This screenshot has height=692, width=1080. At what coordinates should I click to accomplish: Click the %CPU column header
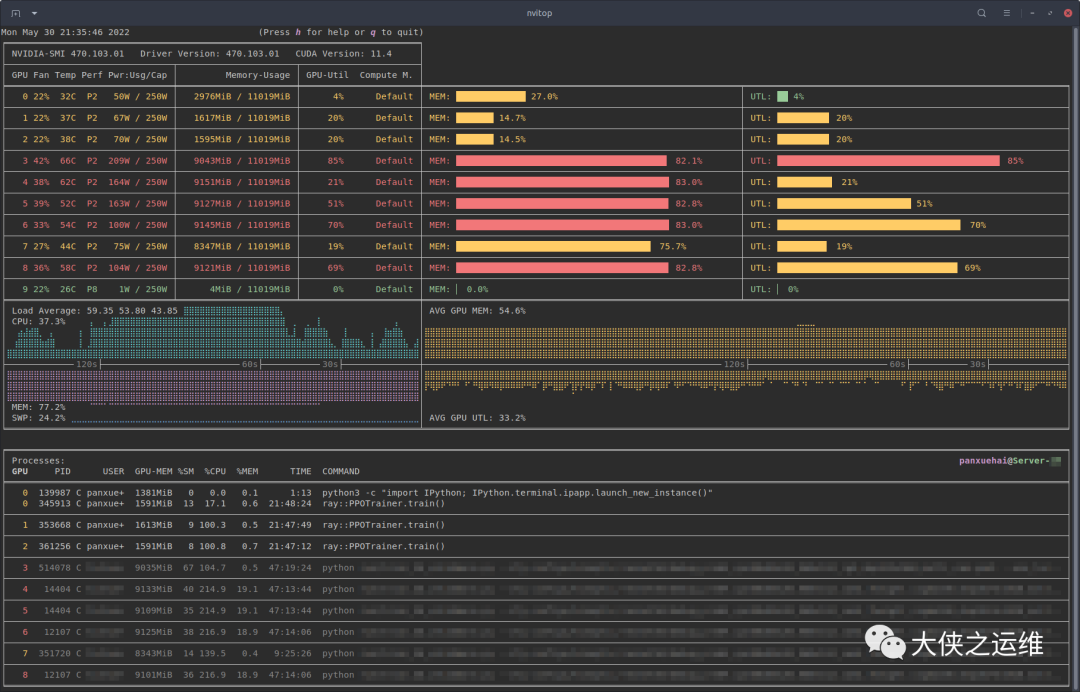(x=215, y=472)
